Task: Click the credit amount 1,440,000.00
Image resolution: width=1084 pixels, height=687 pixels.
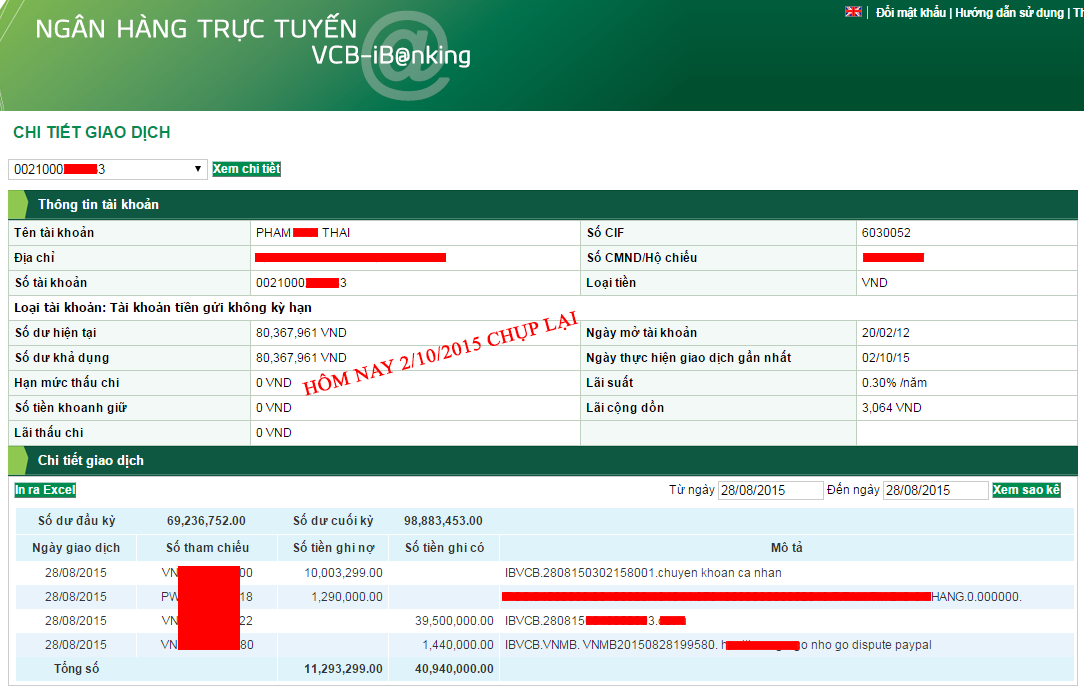Action: pyautogui.click(x=458, y=645)
